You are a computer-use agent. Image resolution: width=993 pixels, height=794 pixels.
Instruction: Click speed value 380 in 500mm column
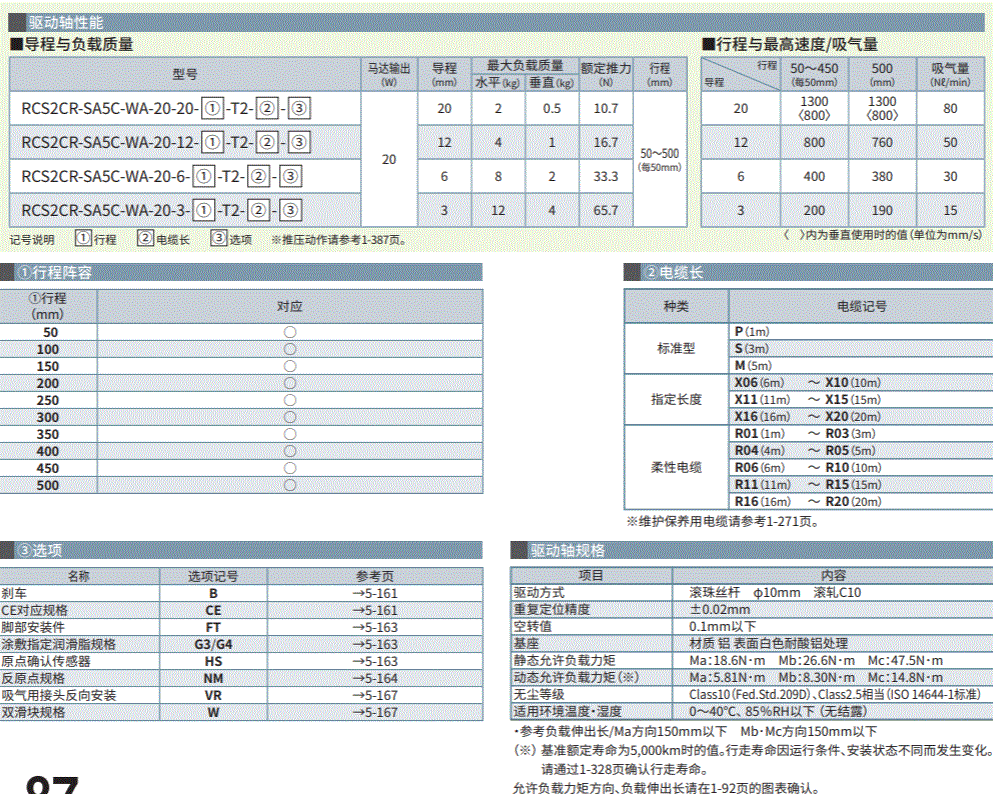click(x=882, y=177)
